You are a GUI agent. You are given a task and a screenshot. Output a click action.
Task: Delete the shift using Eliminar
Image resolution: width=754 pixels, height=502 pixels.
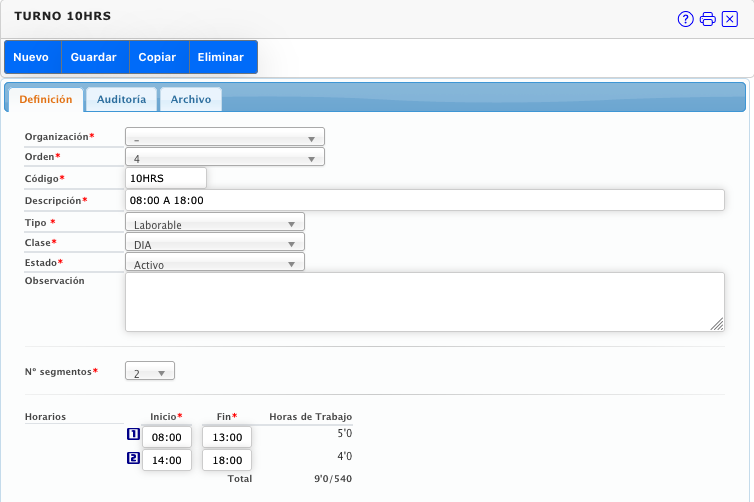[221, 57]
